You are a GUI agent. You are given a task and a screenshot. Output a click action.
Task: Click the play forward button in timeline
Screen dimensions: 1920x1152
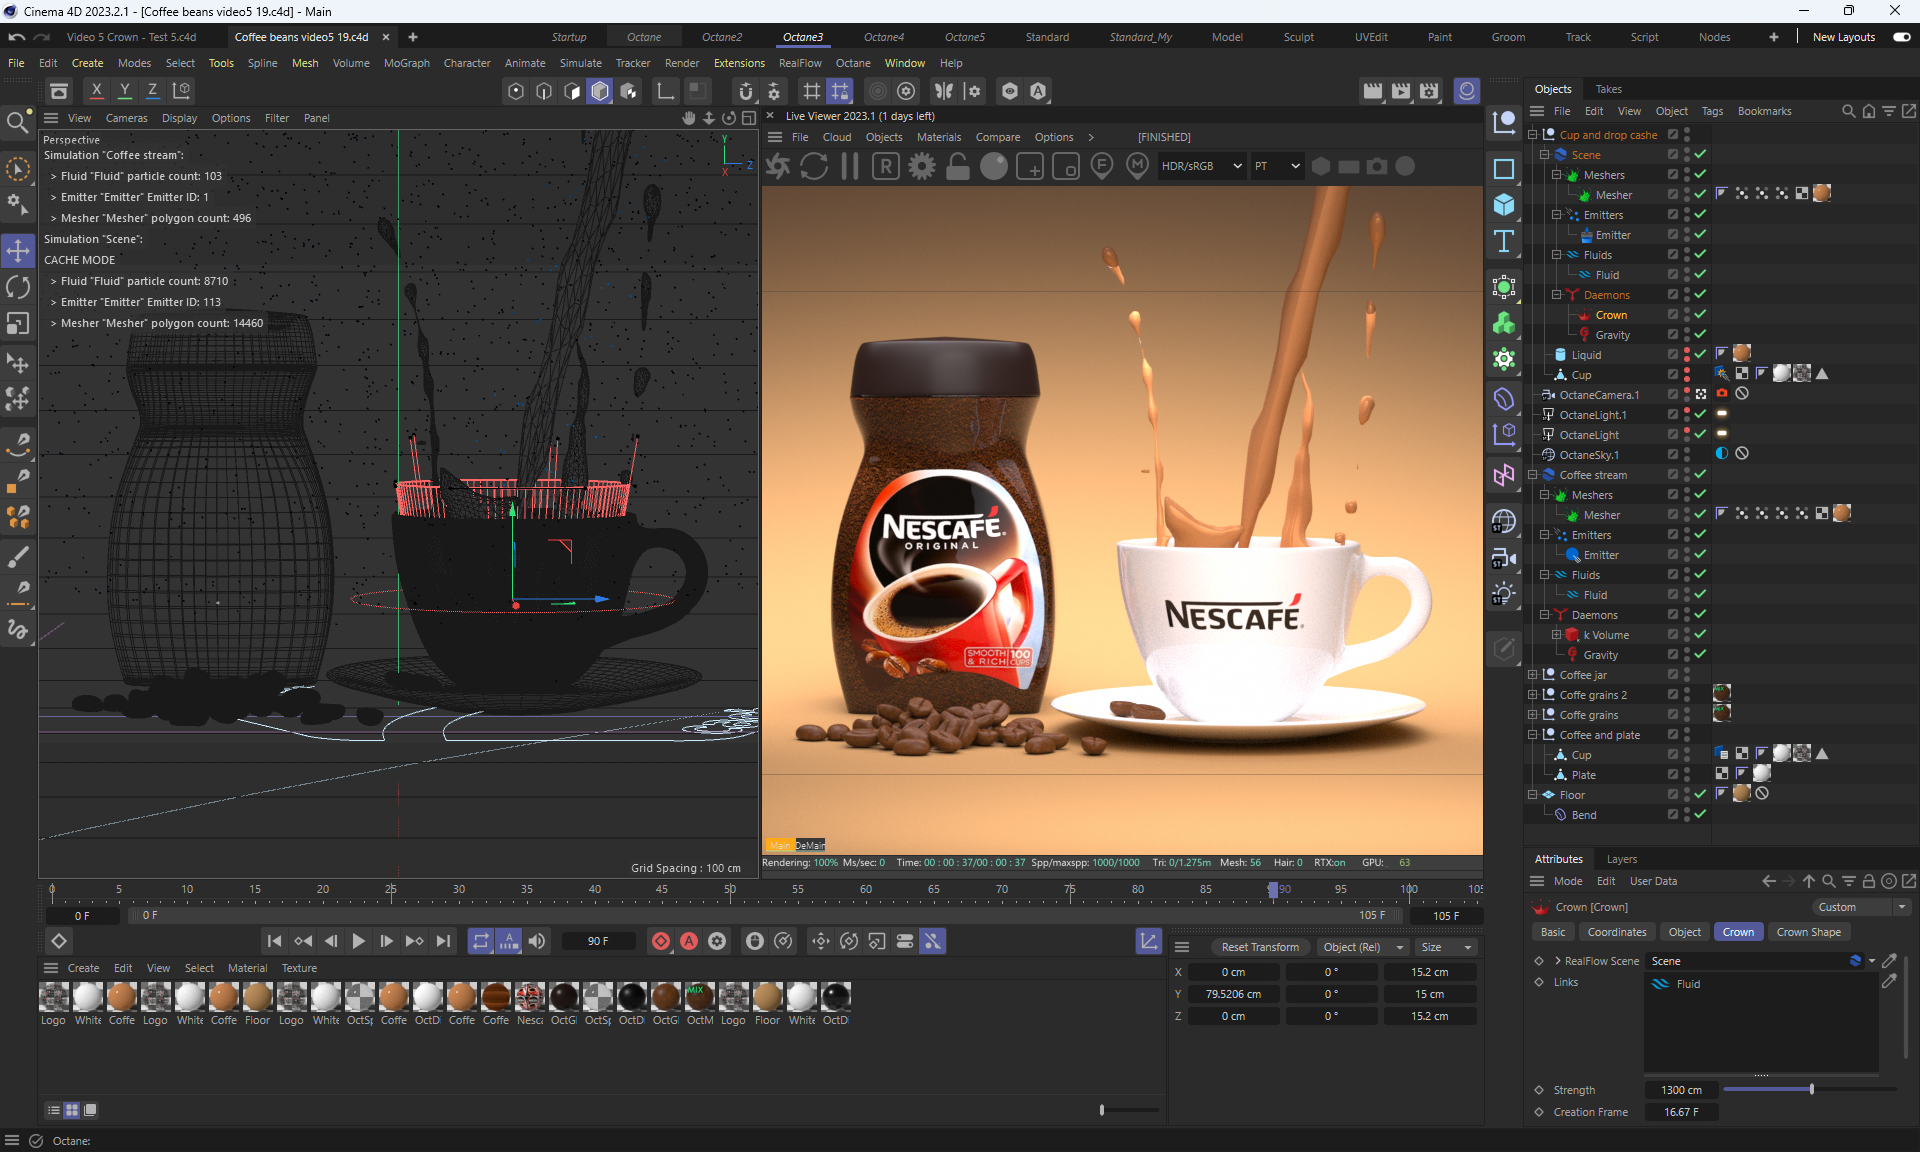(x=358, y=941)
